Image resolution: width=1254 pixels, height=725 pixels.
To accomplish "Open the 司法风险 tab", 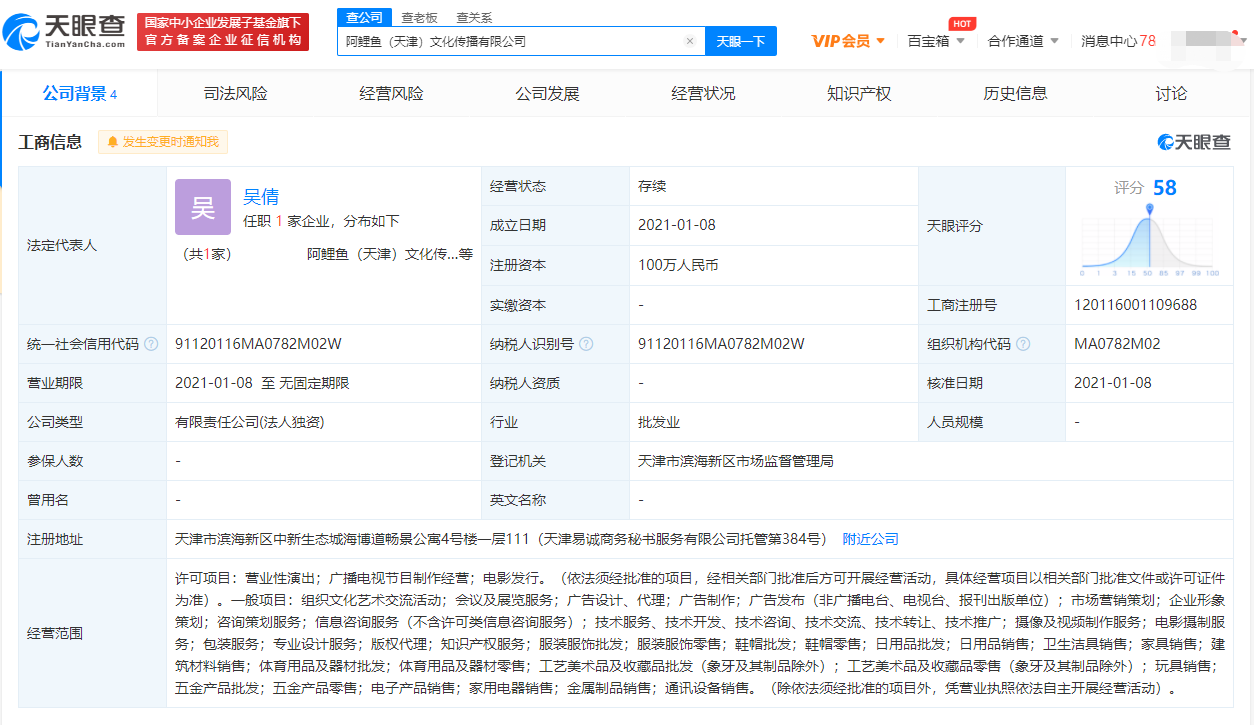I will pyautogui.click(x=235, y=93).
